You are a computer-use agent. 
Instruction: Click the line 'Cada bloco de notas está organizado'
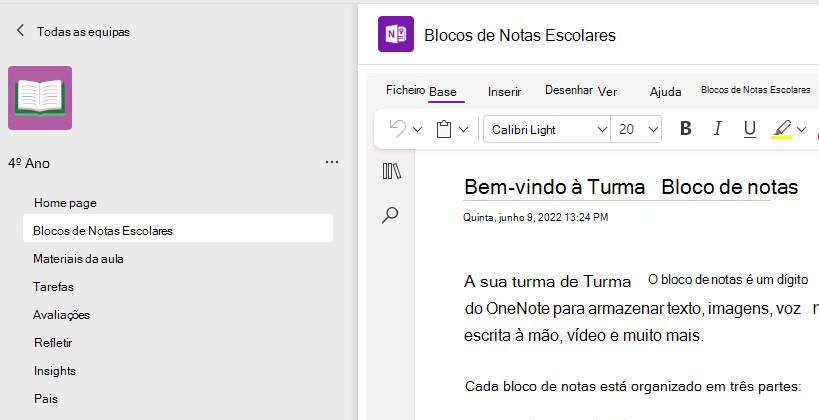(633, 387)
